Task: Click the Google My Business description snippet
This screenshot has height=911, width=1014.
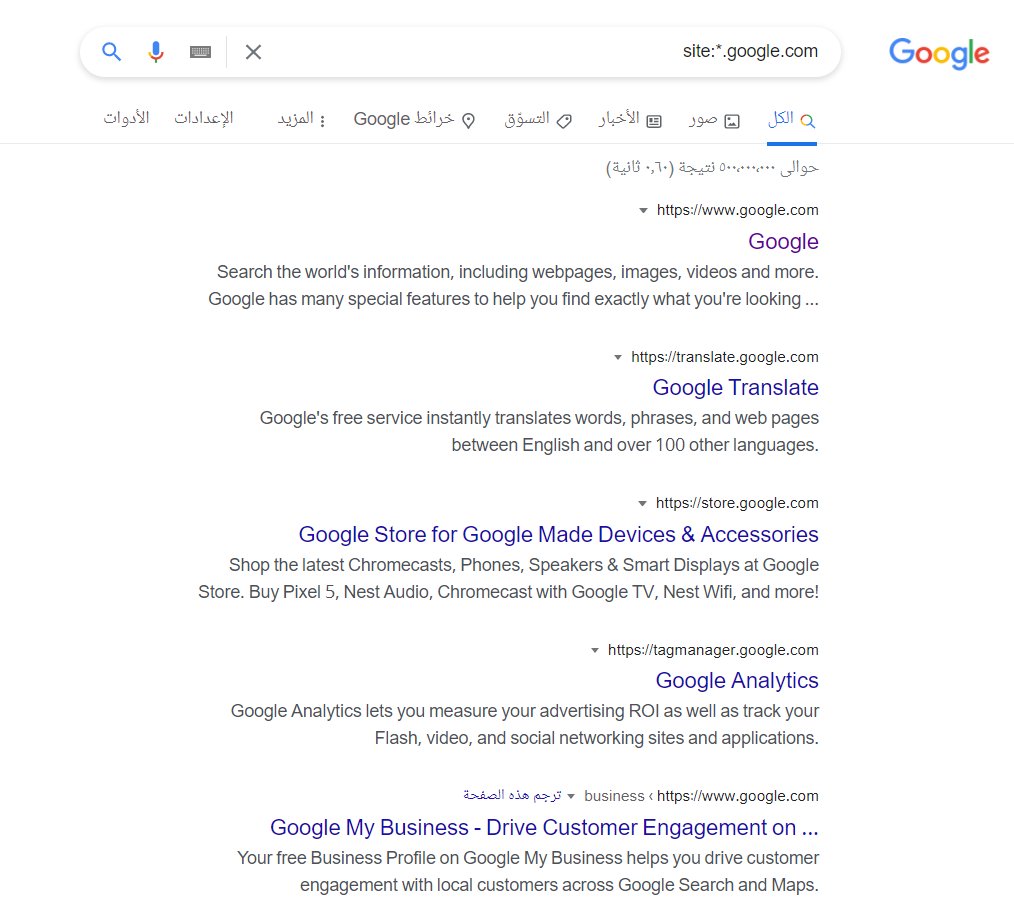Action: click(528, 871)
